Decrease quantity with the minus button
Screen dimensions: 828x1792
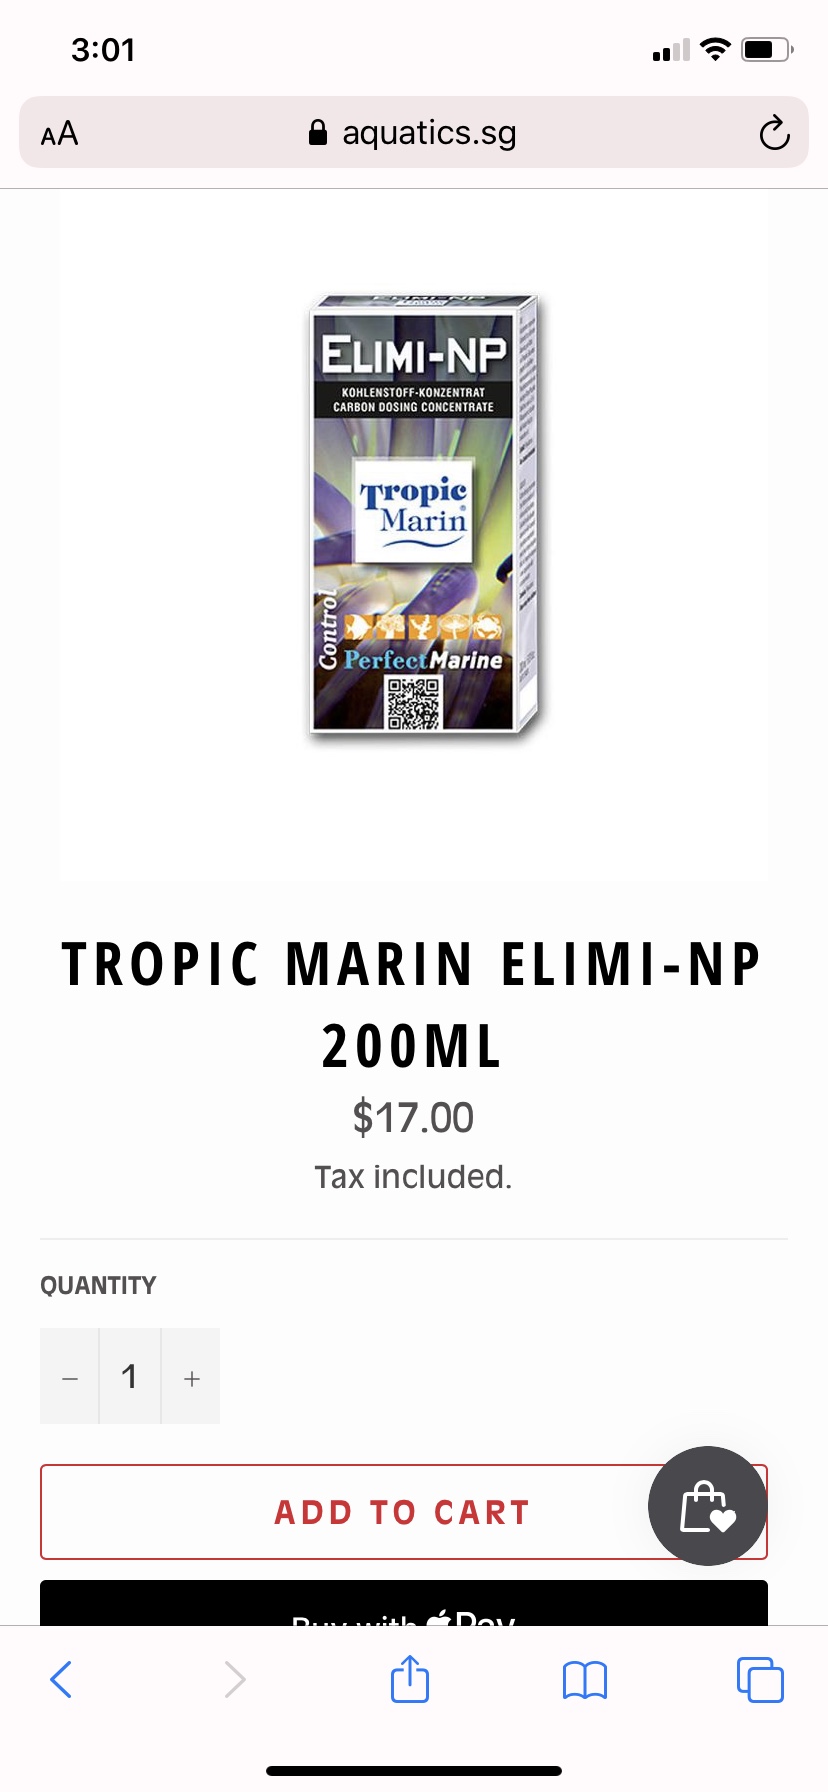tap(69, 1377)
